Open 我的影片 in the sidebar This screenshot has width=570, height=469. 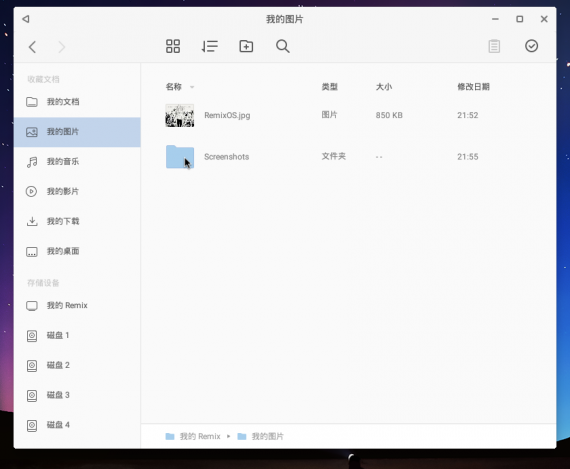click(77, 192)
